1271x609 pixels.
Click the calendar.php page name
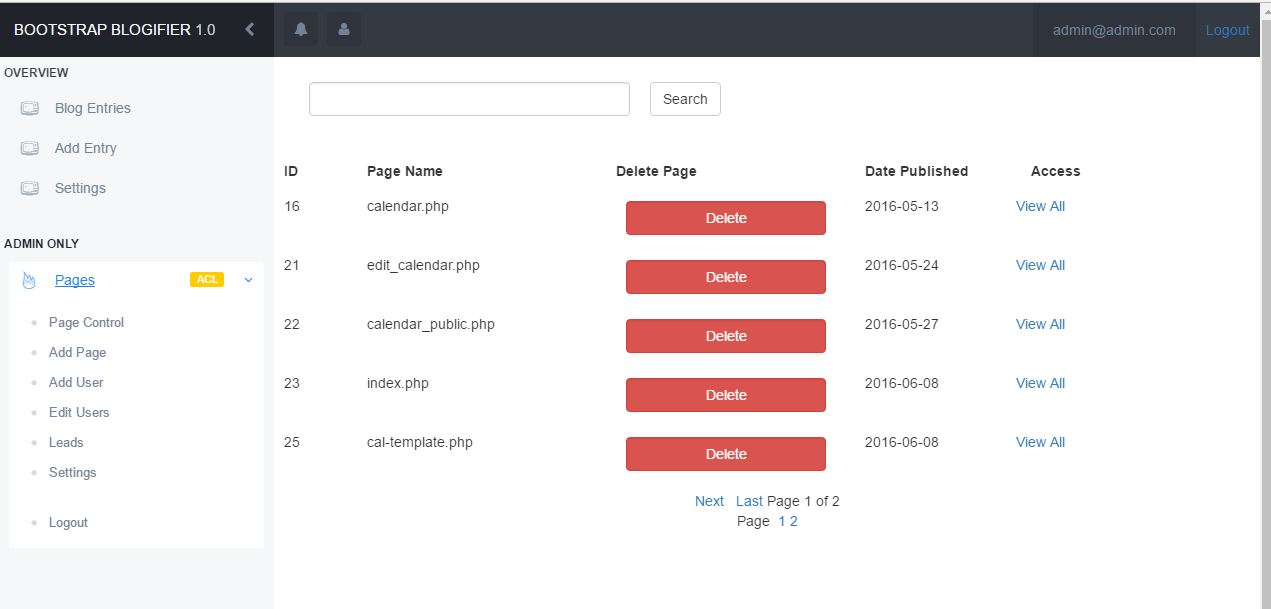point(408,206)
